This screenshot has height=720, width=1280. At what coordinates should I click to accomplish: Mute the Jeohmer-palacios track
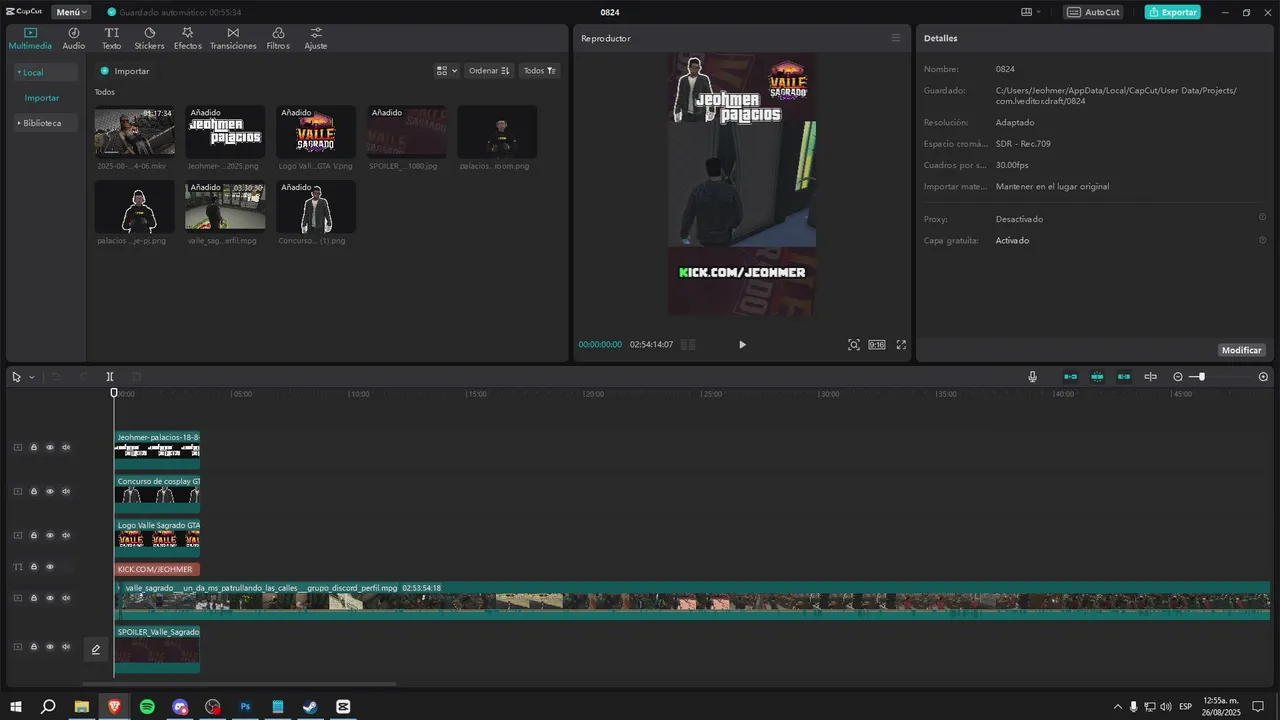pyautogui.click(x=66, y=447)
